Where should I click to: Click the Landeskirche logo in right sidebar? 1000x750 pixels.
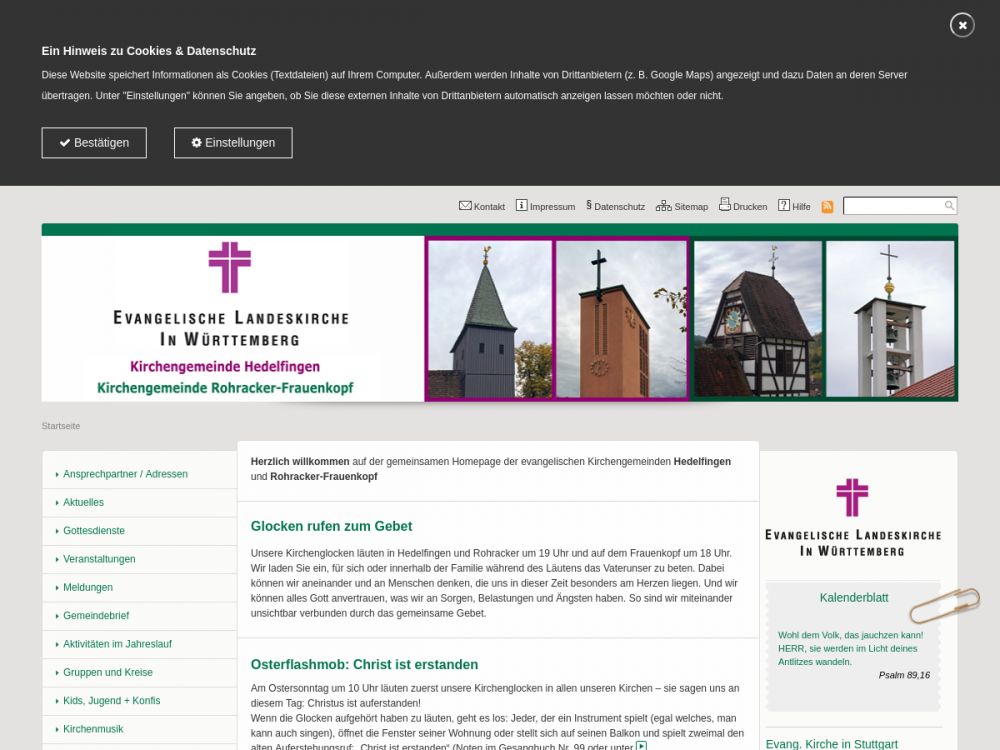click(x=852, y=517)
